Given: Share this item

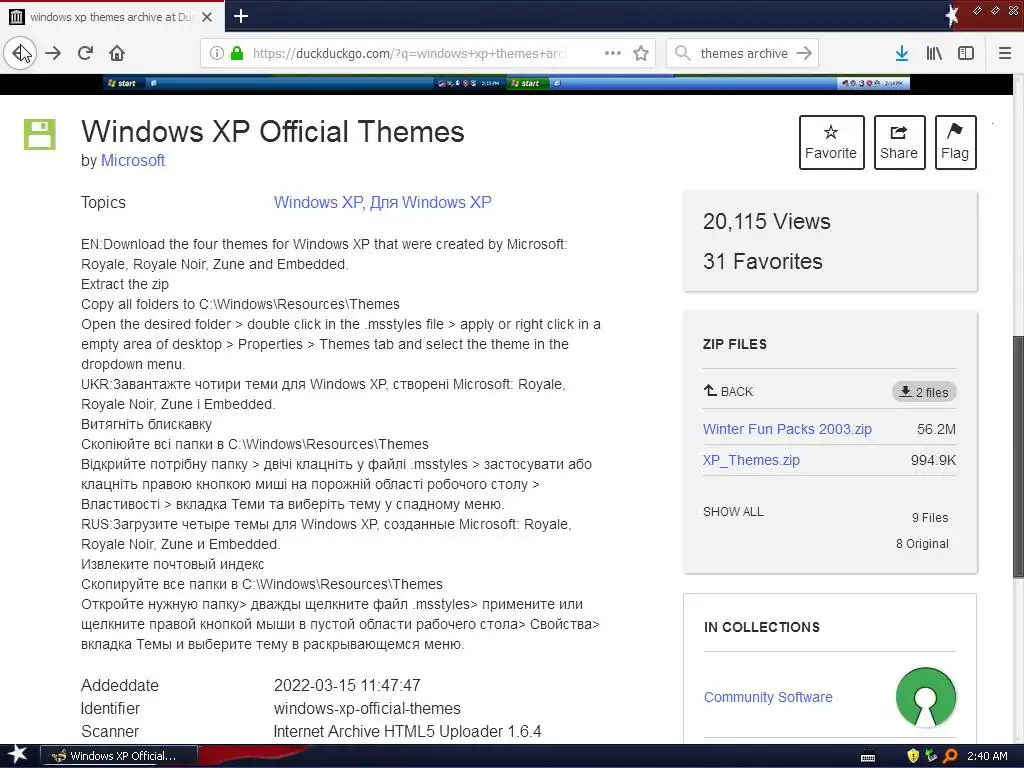Looking at the screenshot, I should (899, 142).
